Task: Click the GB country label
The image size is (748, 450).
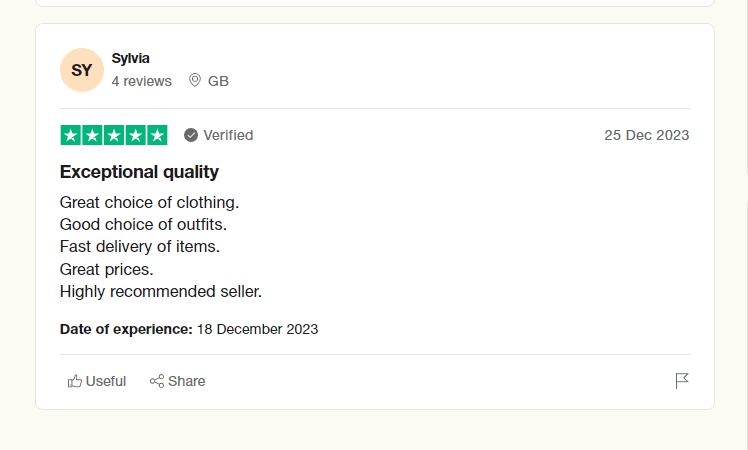Action: (218, 81)
